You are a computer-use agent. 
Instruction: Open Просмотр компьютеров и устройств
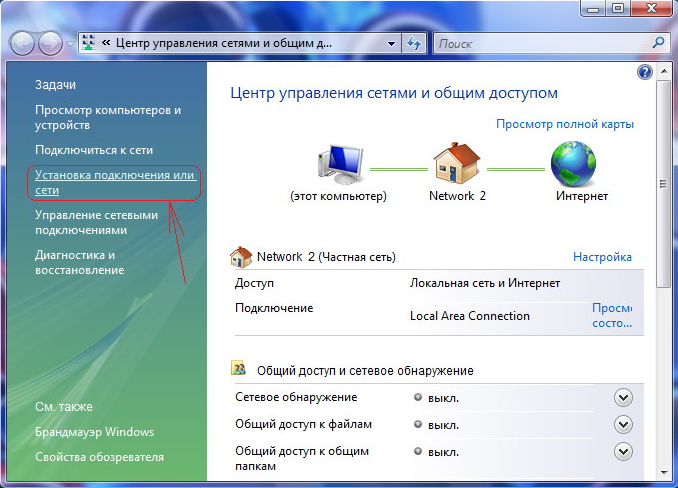coord(108,118)
